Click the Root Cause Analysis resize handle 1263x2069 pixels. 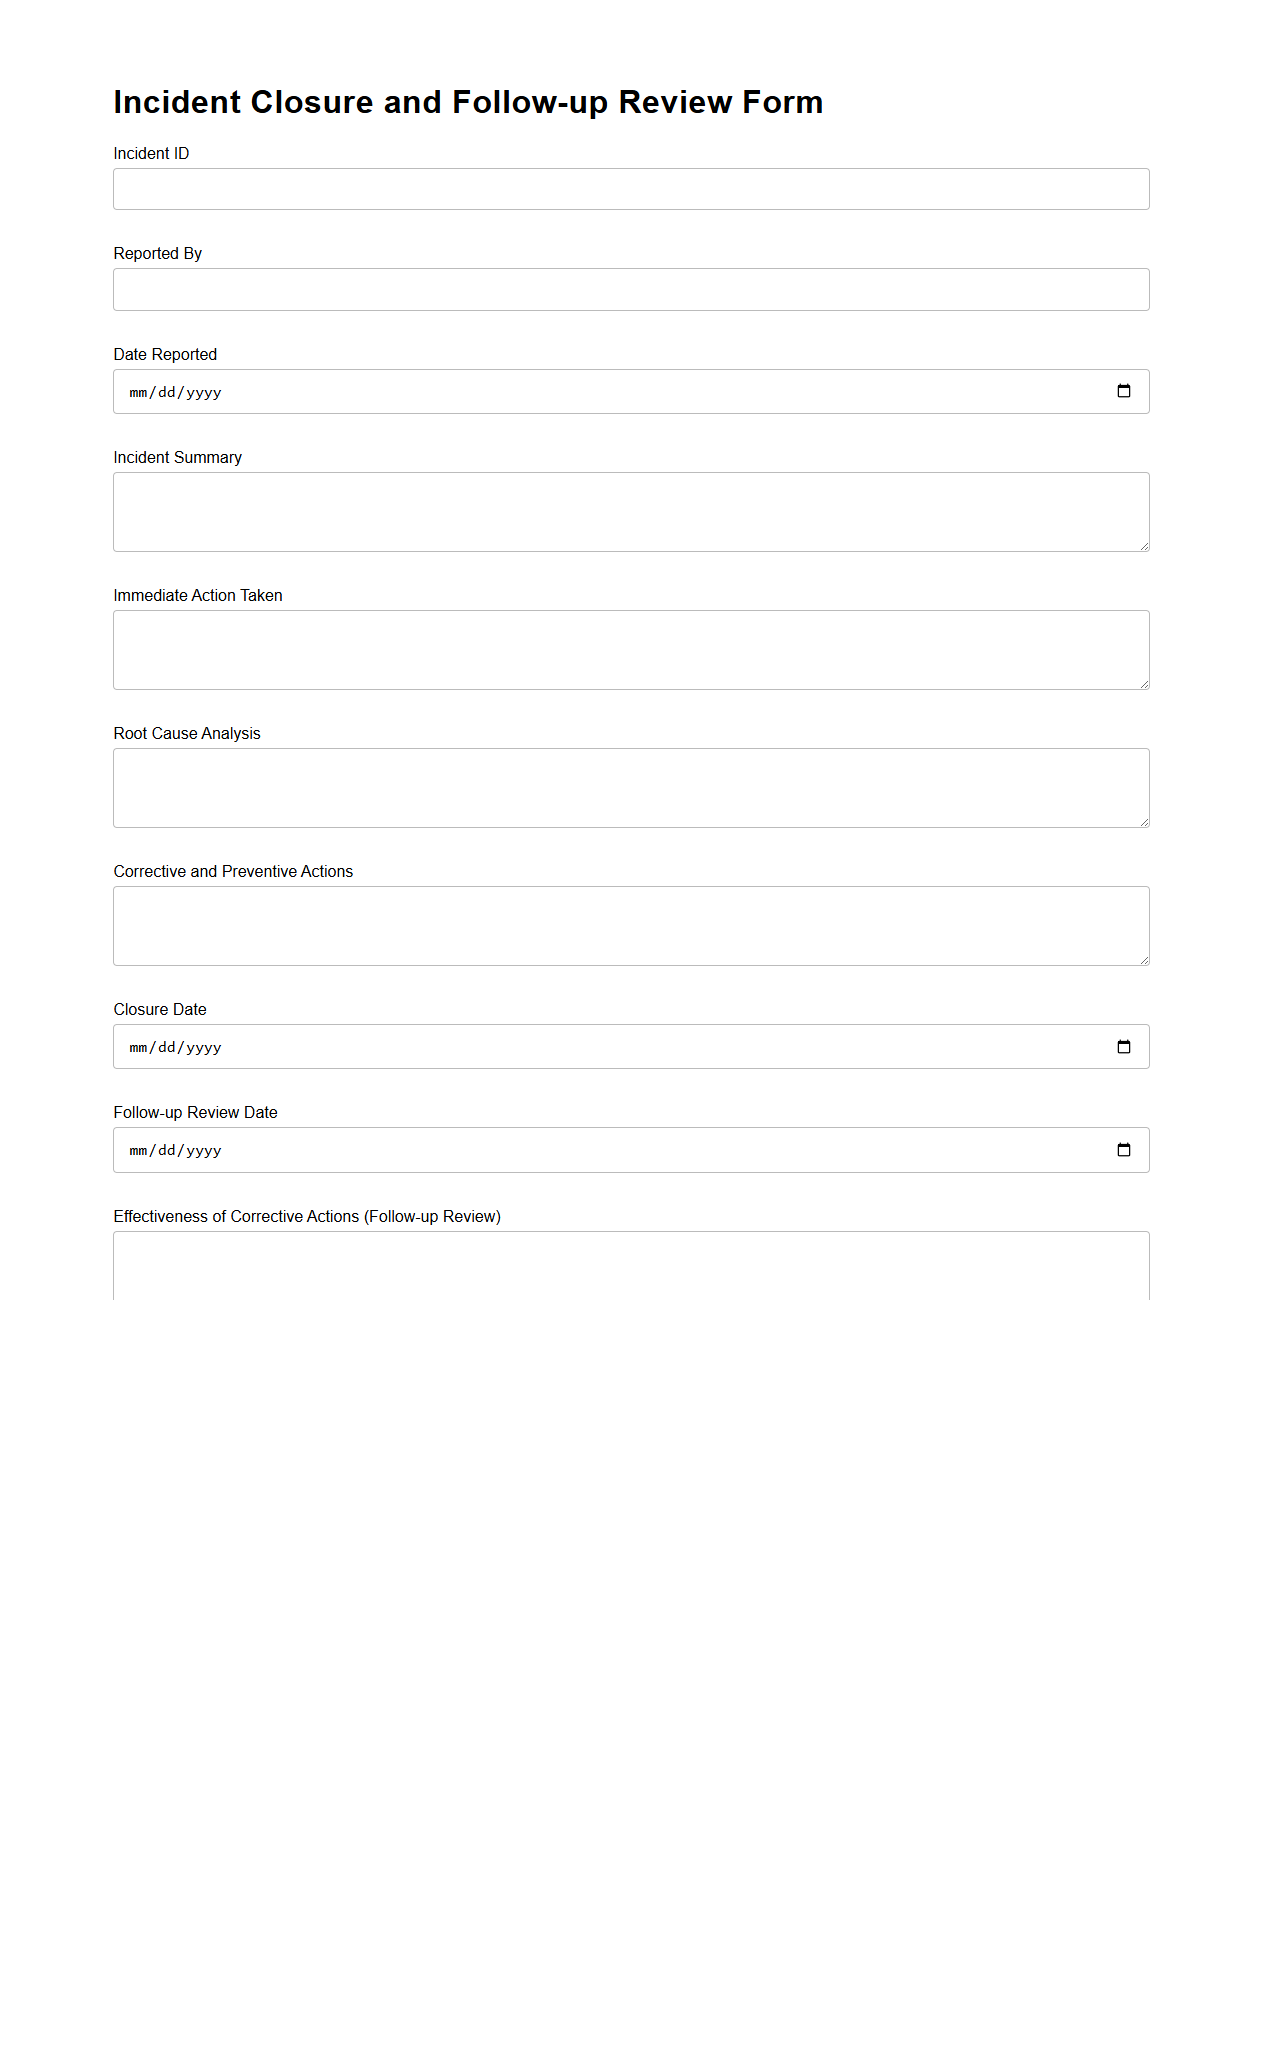coord(1144,822)
